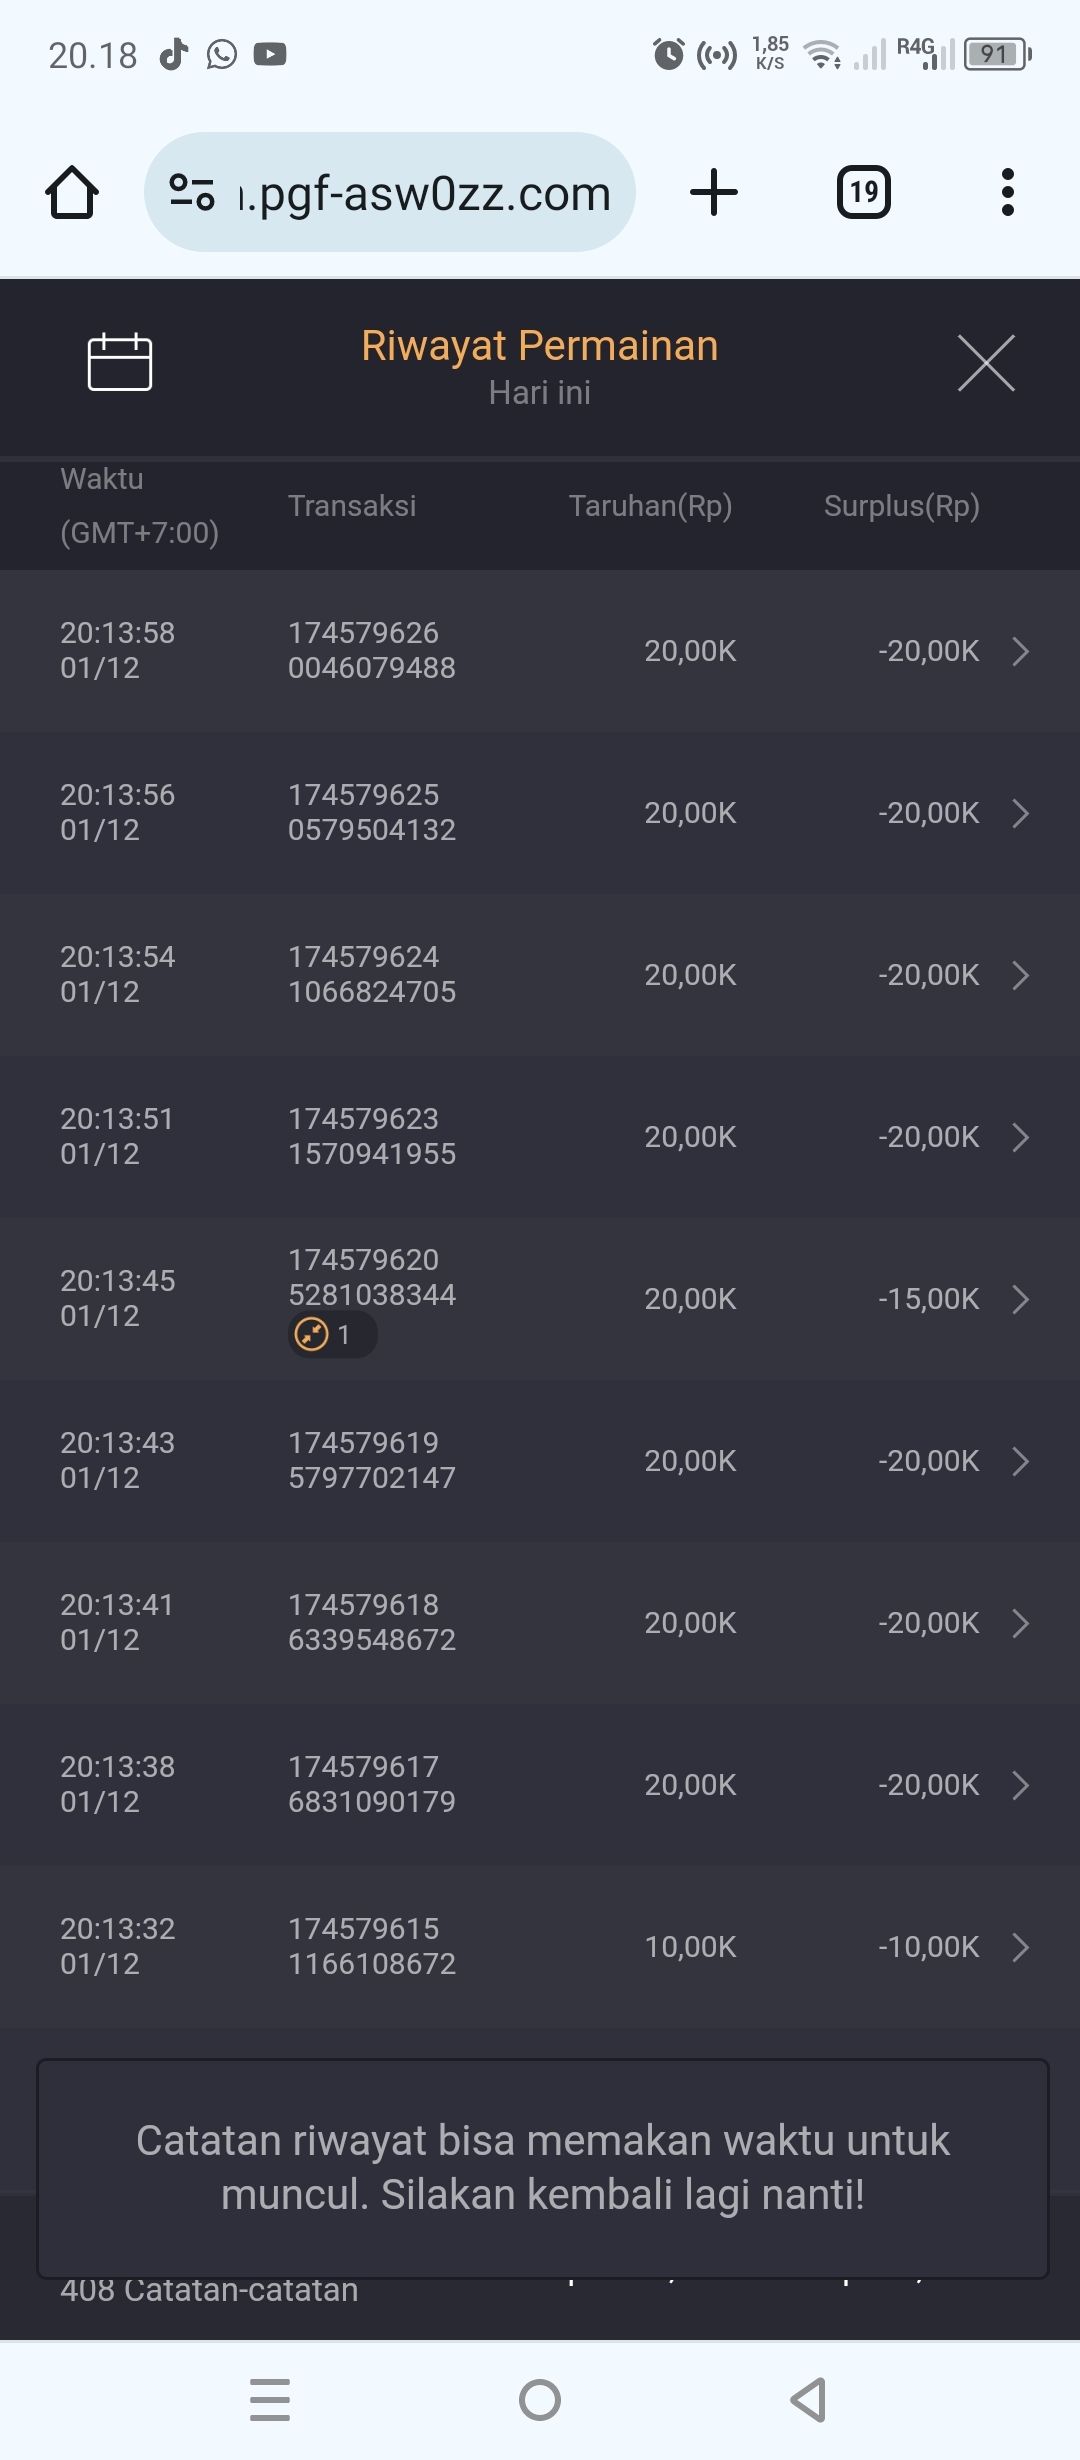Expand details for the 20:13:58 transaction
1080x2460 pixels.
(1020, 651)
